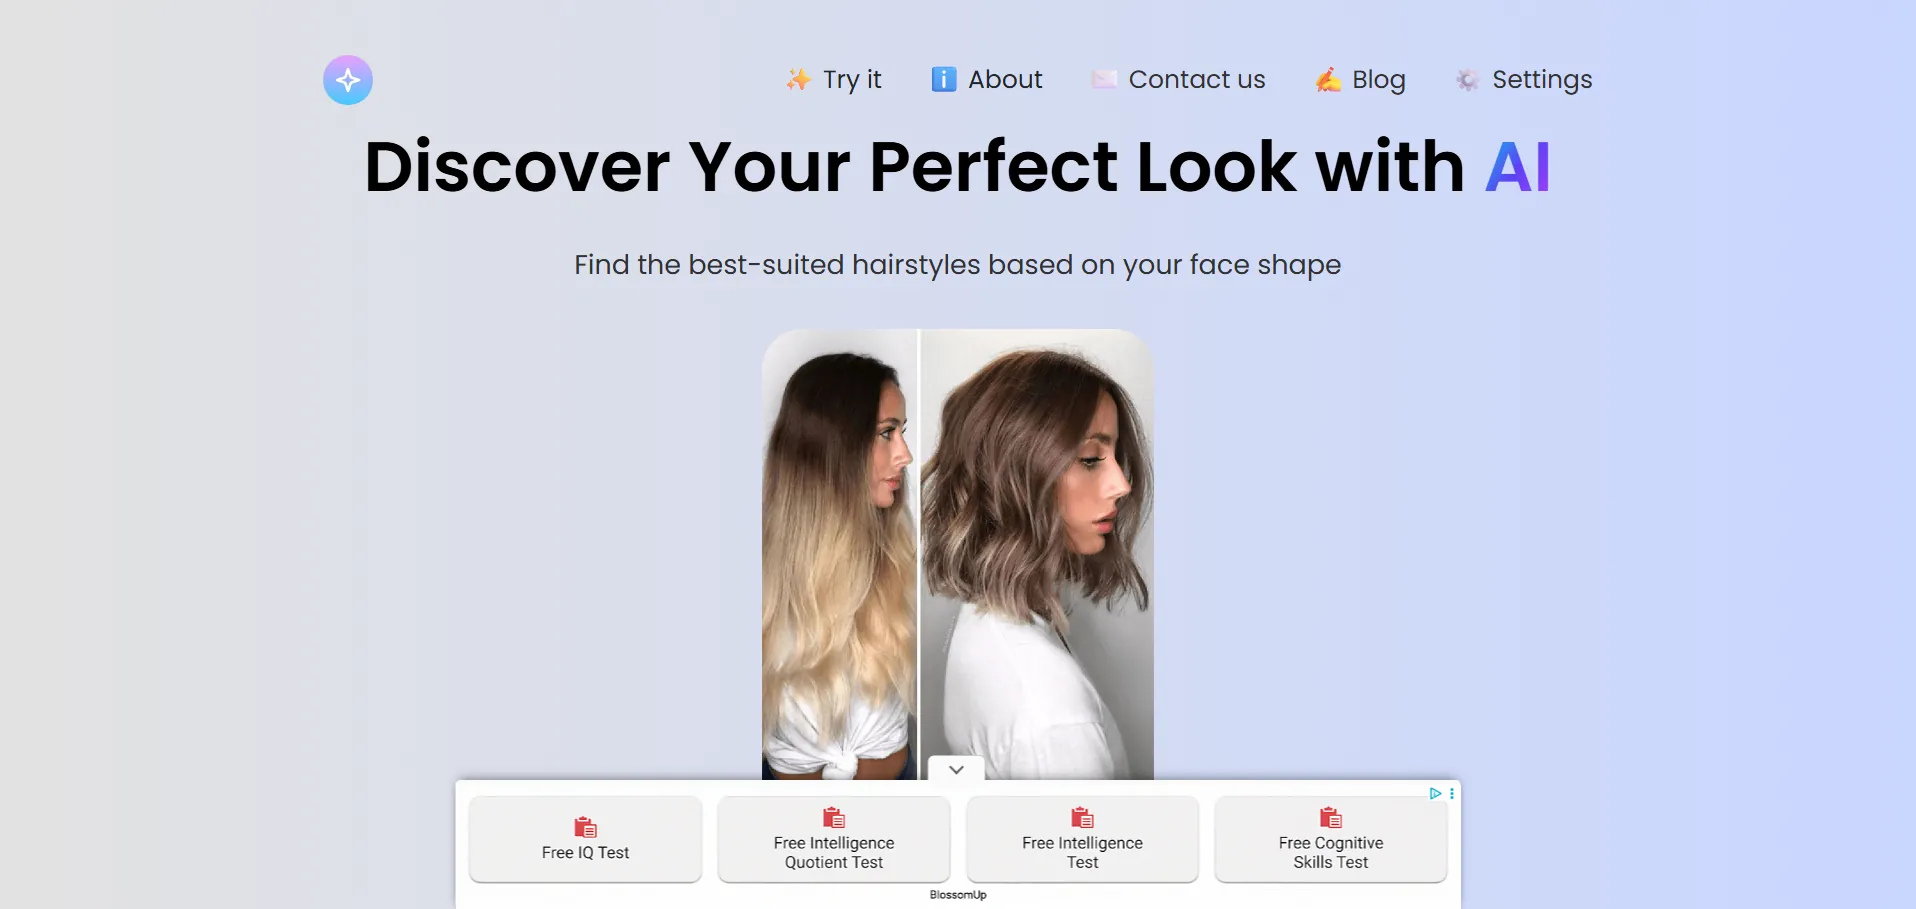Click the gear icon beside Settings
The height and width of the screenshot is (909, 1916).
click(1467, 80)
